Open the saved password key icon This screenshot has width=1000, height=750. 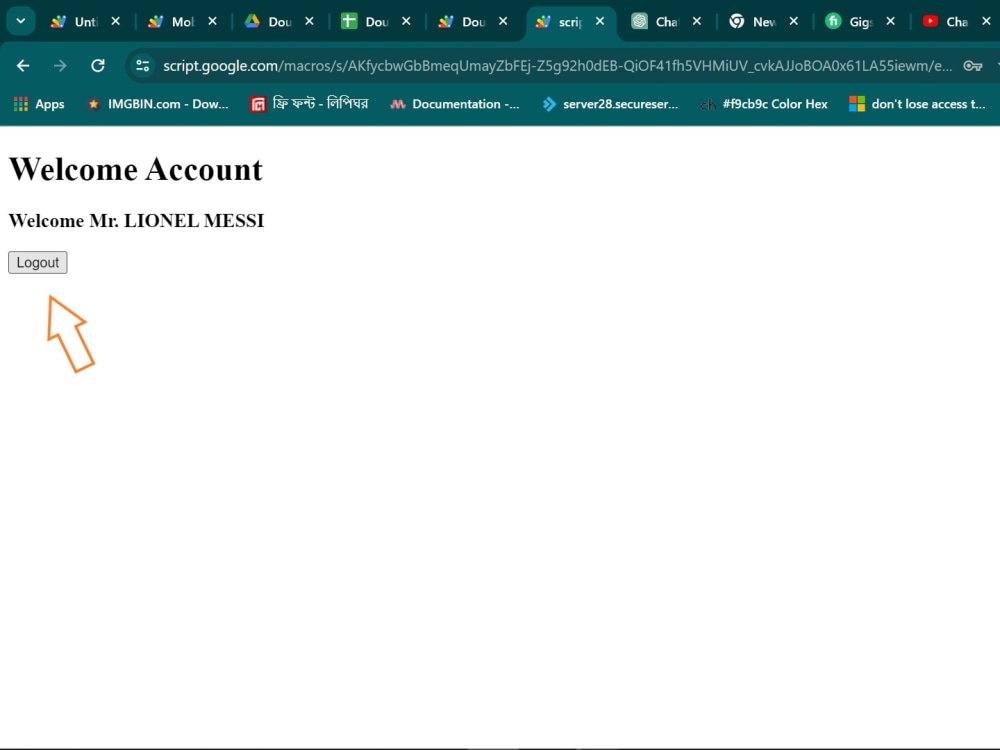(973, 66)
